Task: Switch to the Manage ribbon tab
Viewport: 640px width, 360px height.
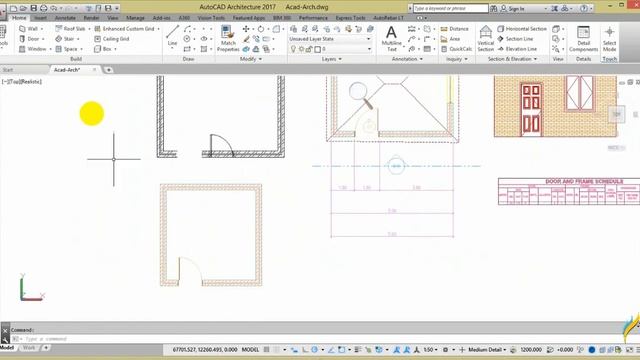Action: (x=135, y=18)
